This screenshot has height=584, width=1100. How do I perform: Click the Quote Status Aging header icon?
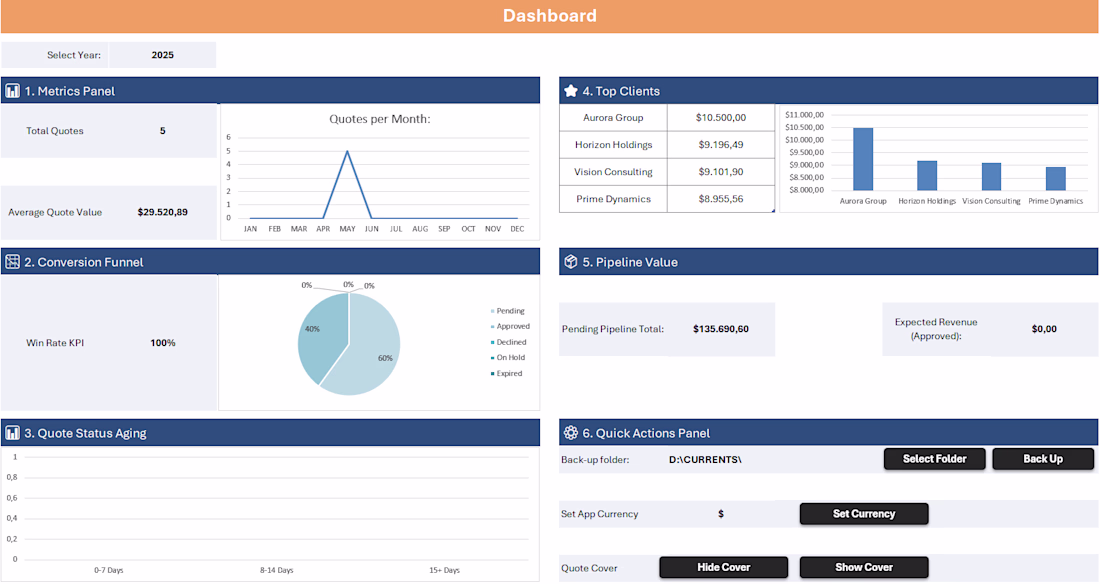13,433
